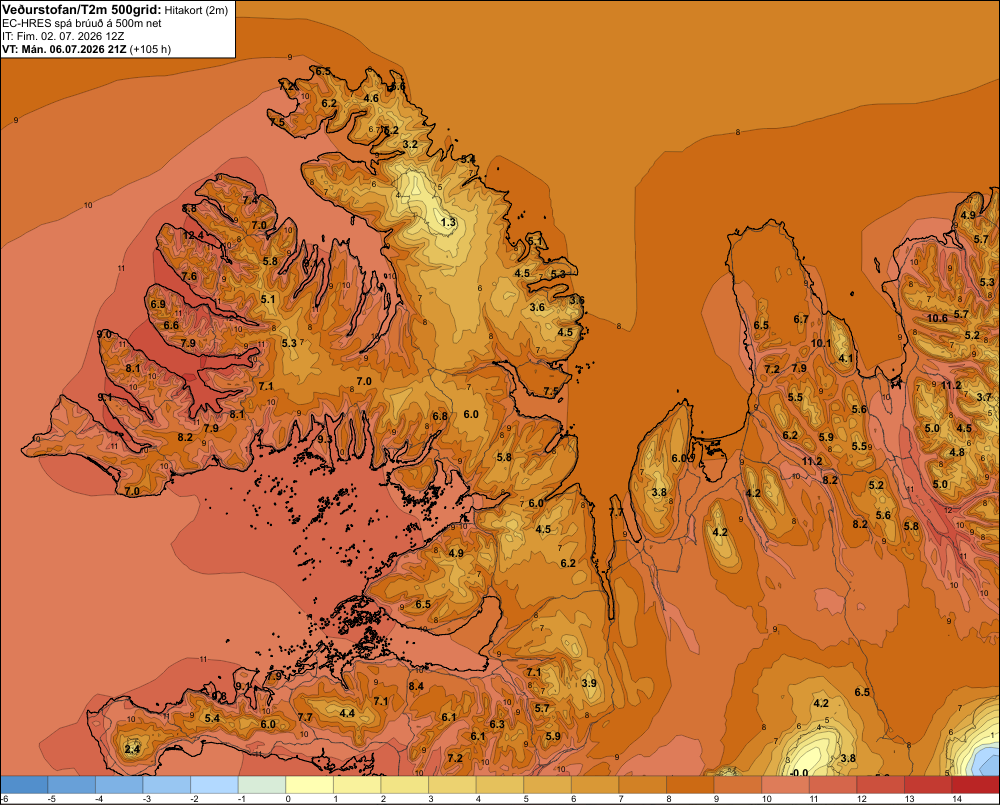Click the 11.2 label in the eastern valley
Image resolution: width=1000 pixels, height=805 pixels.
click(x=812, y=461)
